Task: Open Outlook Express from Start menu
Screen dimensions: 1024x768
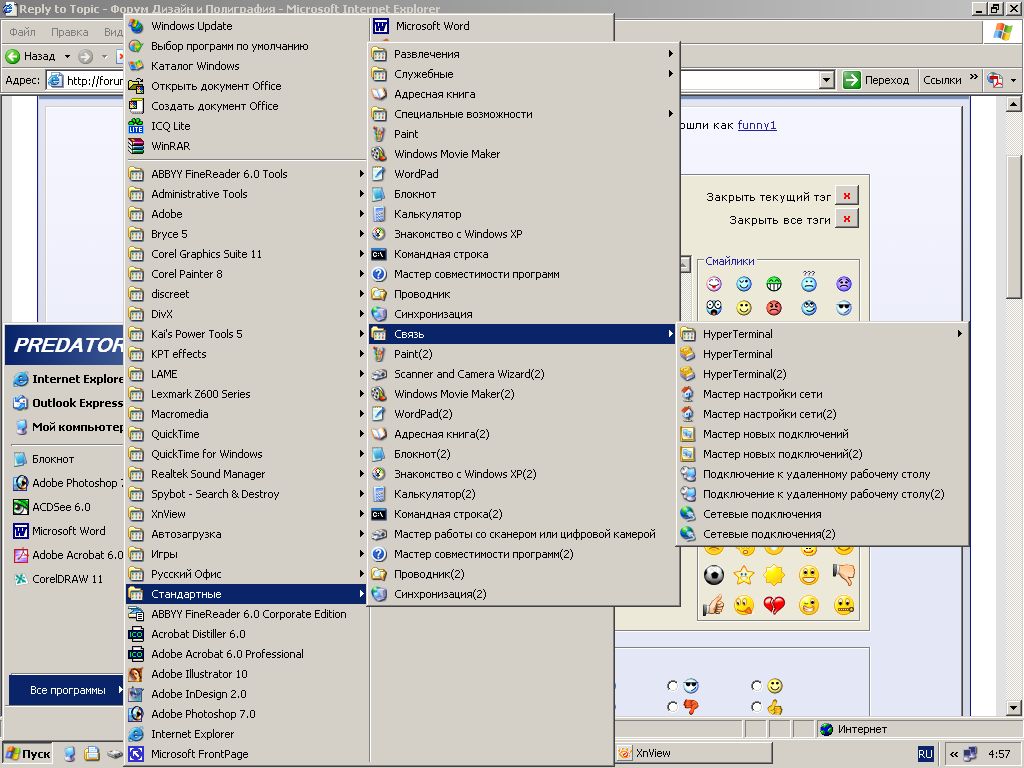Action: pos(68,403)
